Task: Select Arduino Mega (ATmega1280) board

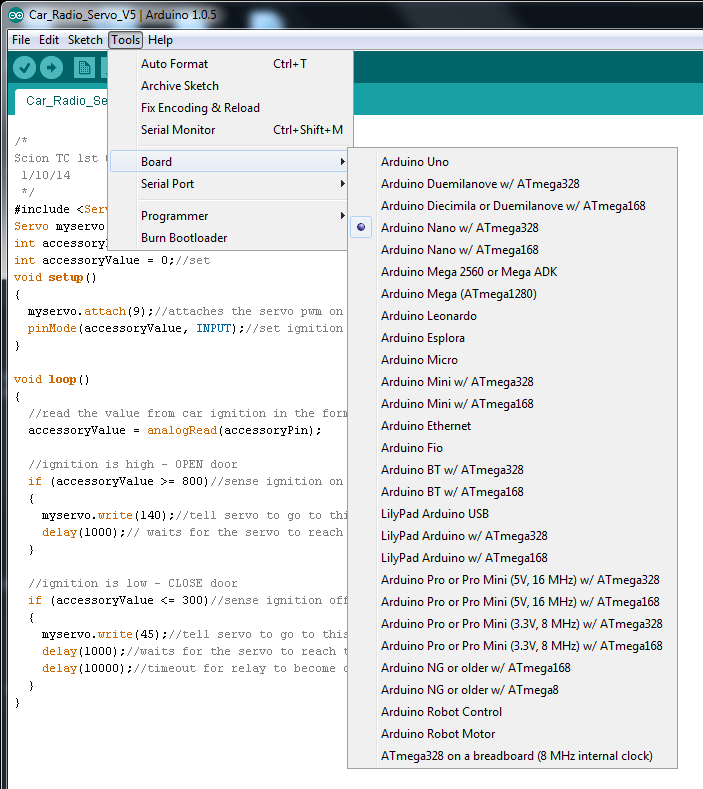Action: coord(512,294)
